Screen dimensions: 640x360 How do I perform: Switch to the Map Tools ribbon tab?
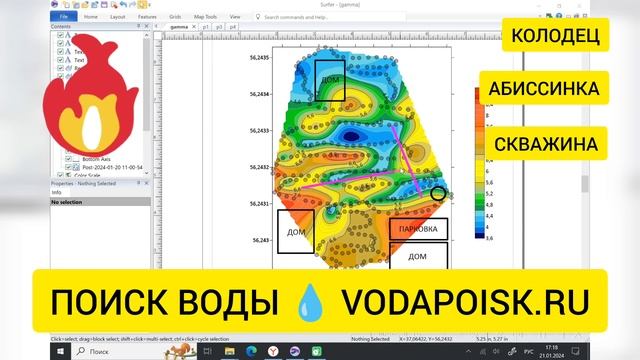[205, 17]
